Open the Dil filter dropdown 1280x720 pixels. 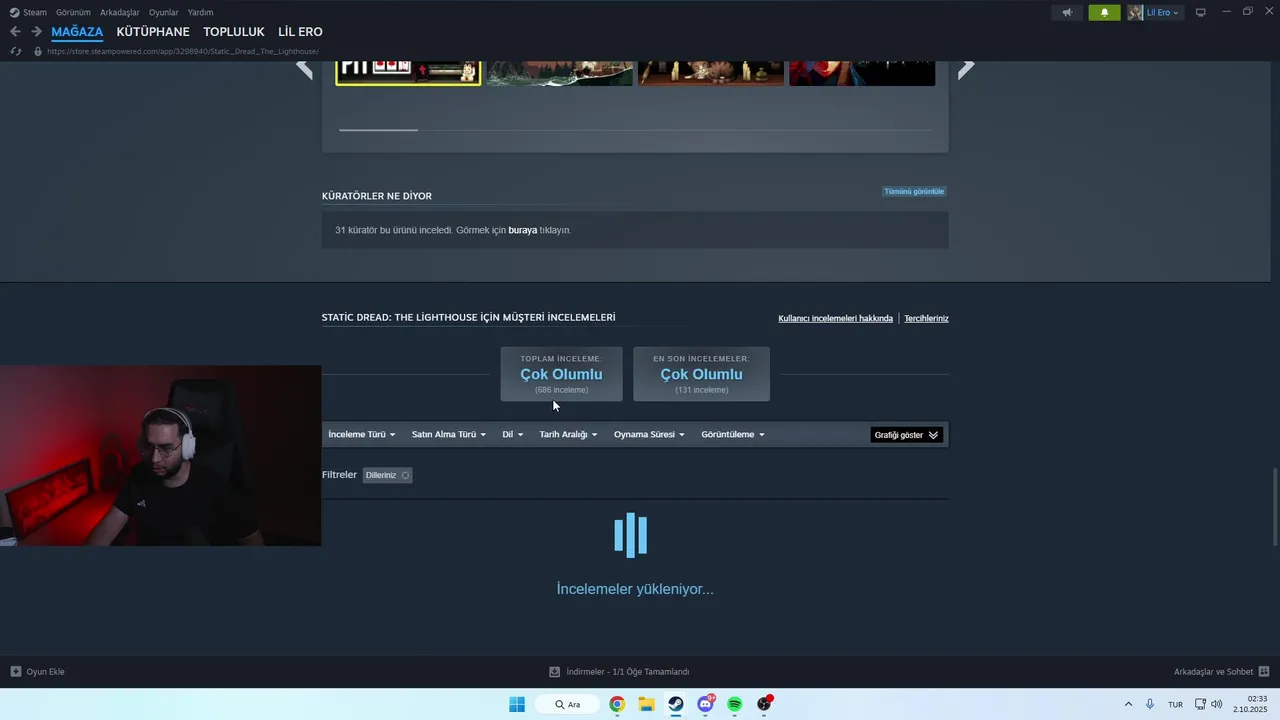point(513,434)
